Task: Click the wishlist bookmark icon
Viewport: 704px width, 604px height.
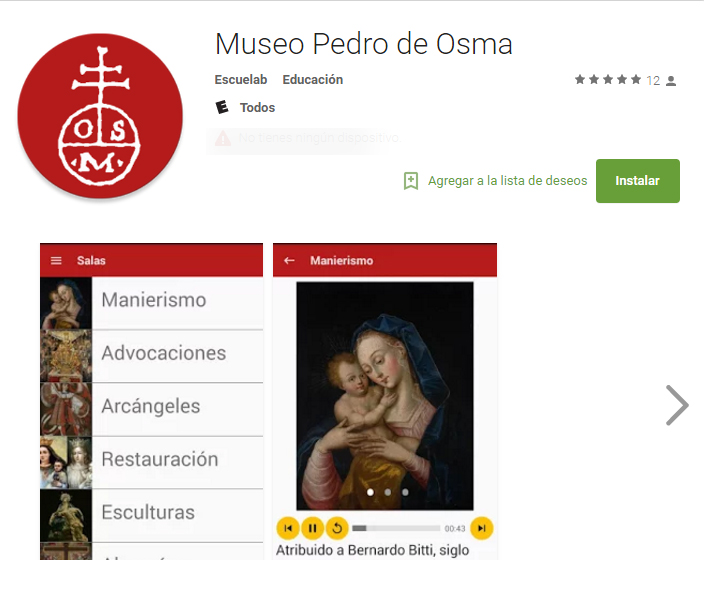Action: [x=411, y=181]
